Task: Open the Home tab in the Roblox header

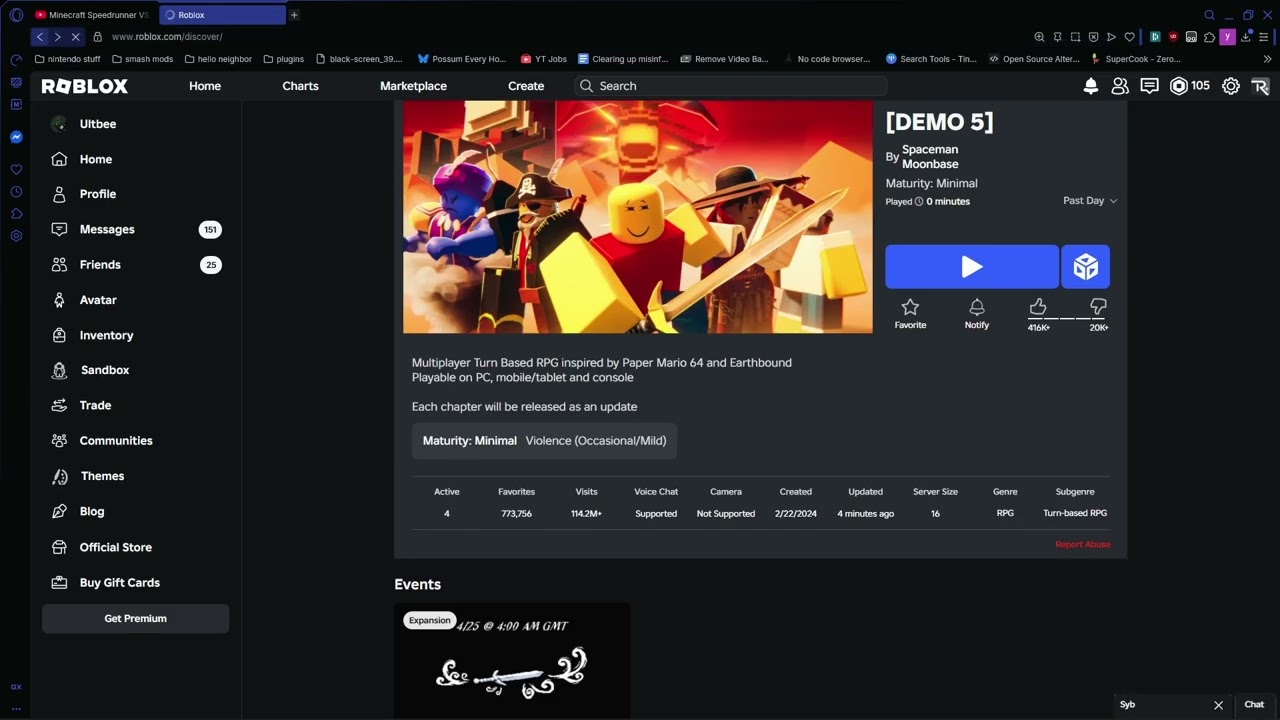Action: [x=205, y=86]
